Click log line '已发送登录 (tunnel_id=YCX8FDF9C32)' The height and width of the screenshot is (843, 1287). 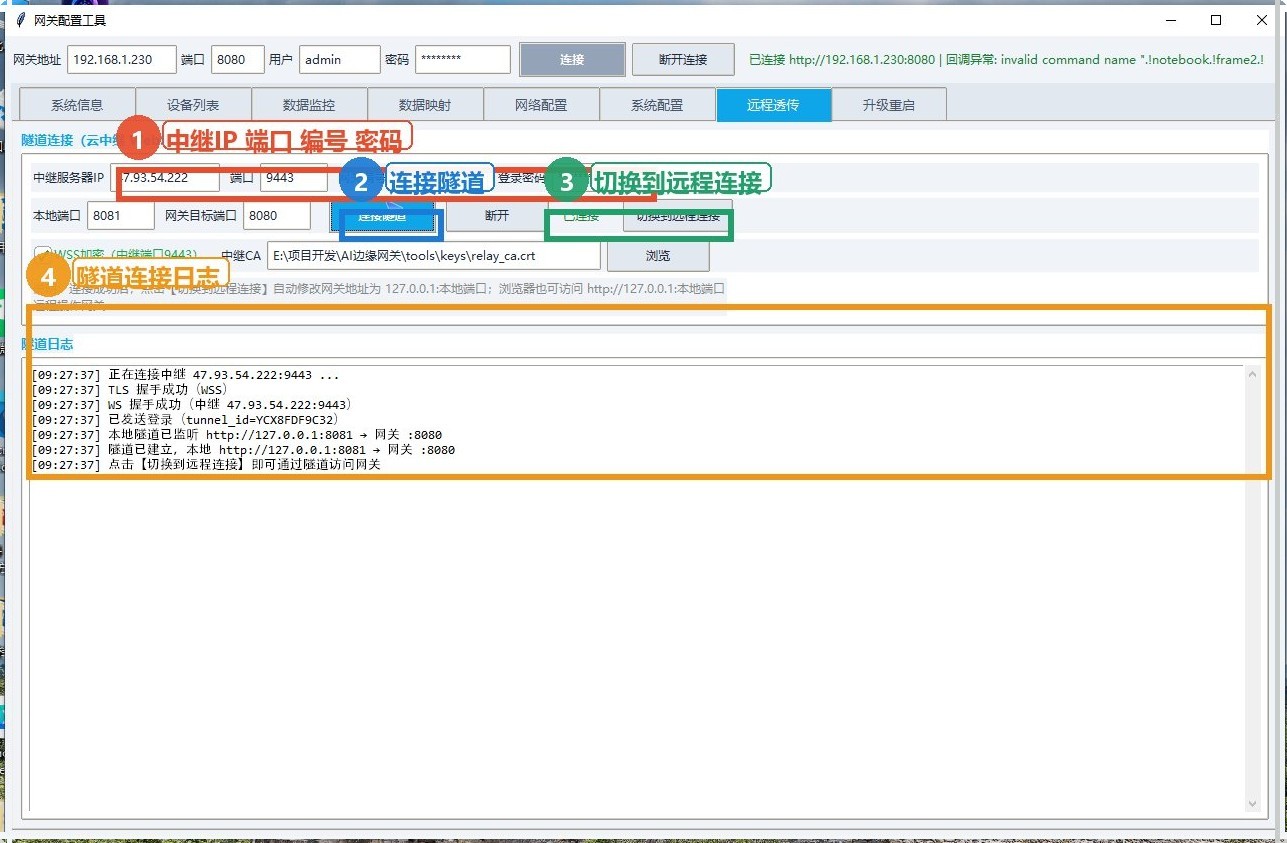(185, 420)
